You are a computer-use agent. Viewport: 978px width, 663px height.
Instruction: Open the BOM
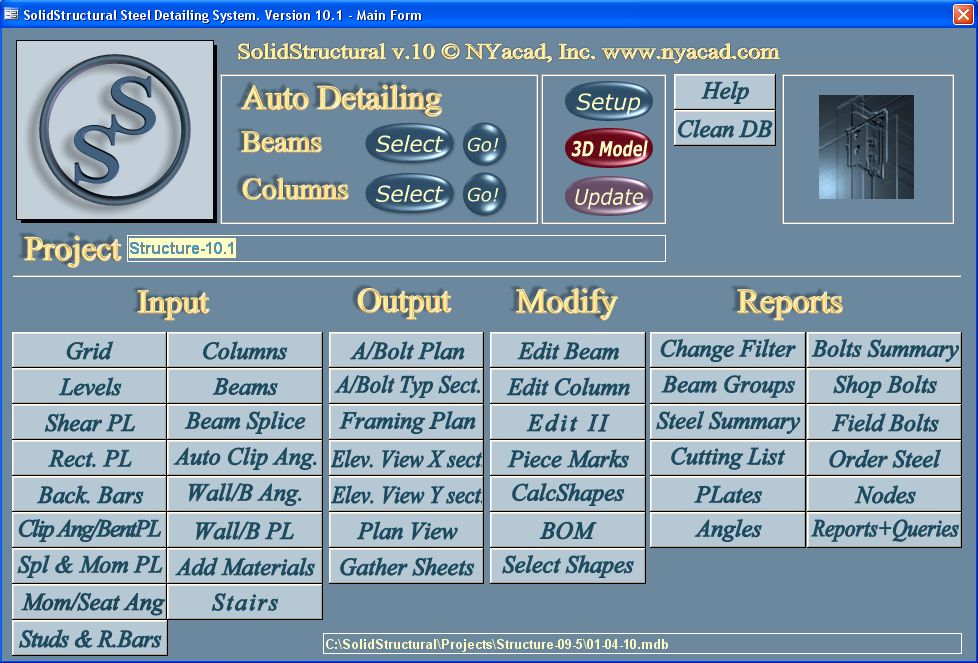point(568,530)
